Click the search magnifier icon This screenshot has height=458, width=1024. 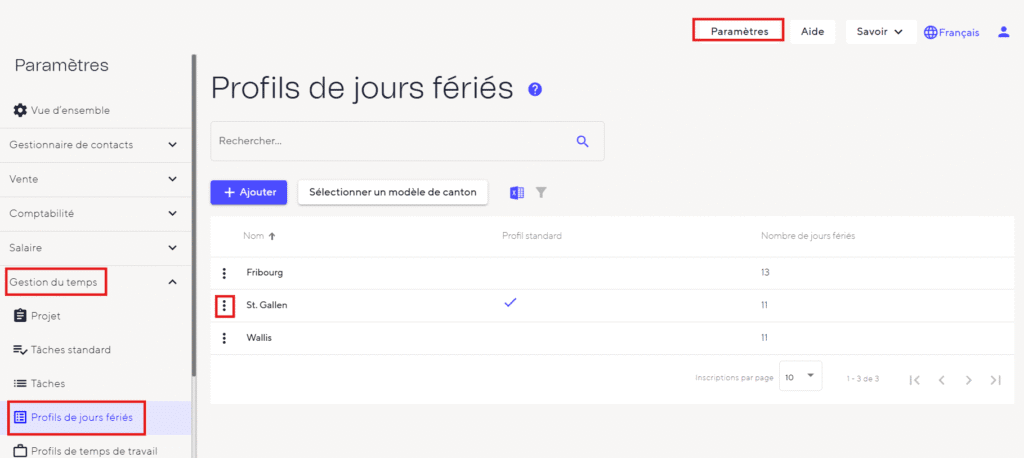(x=583, y=142)
